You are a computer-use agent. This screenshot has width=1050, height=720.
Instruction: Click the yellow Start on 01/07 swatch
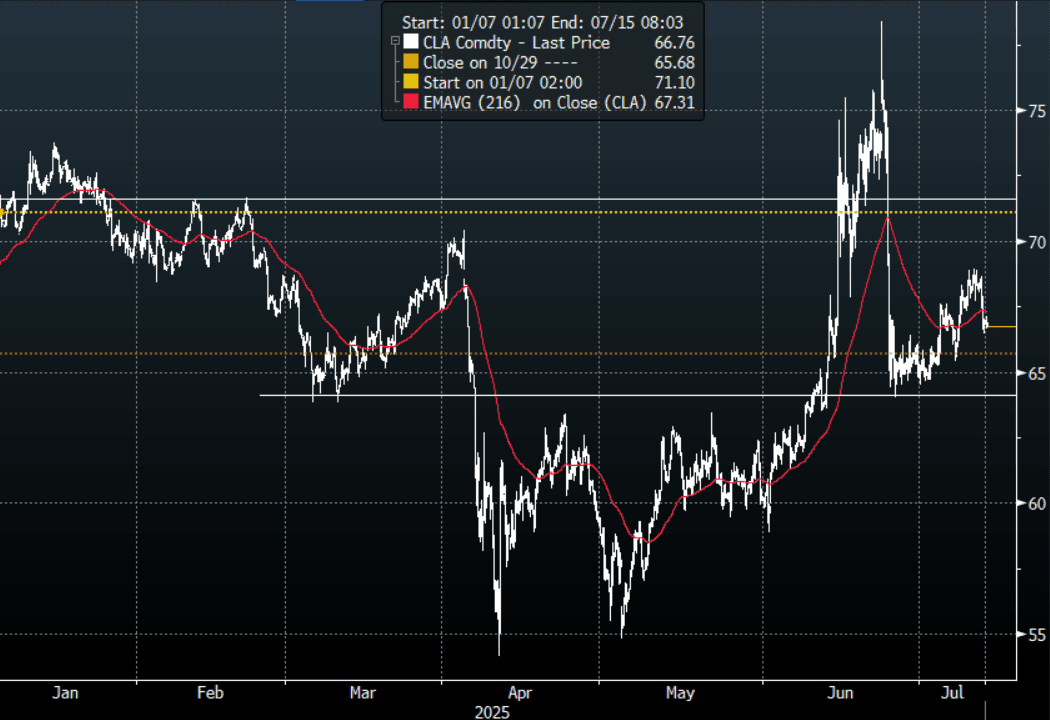pos(411,82)
